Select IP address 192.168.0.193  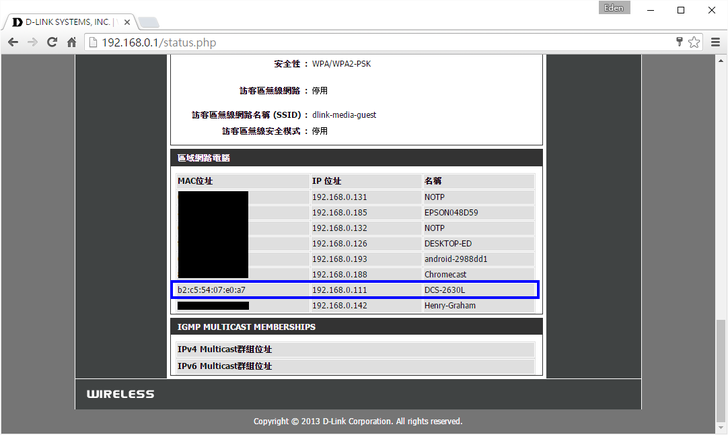[x=339, y=259]
